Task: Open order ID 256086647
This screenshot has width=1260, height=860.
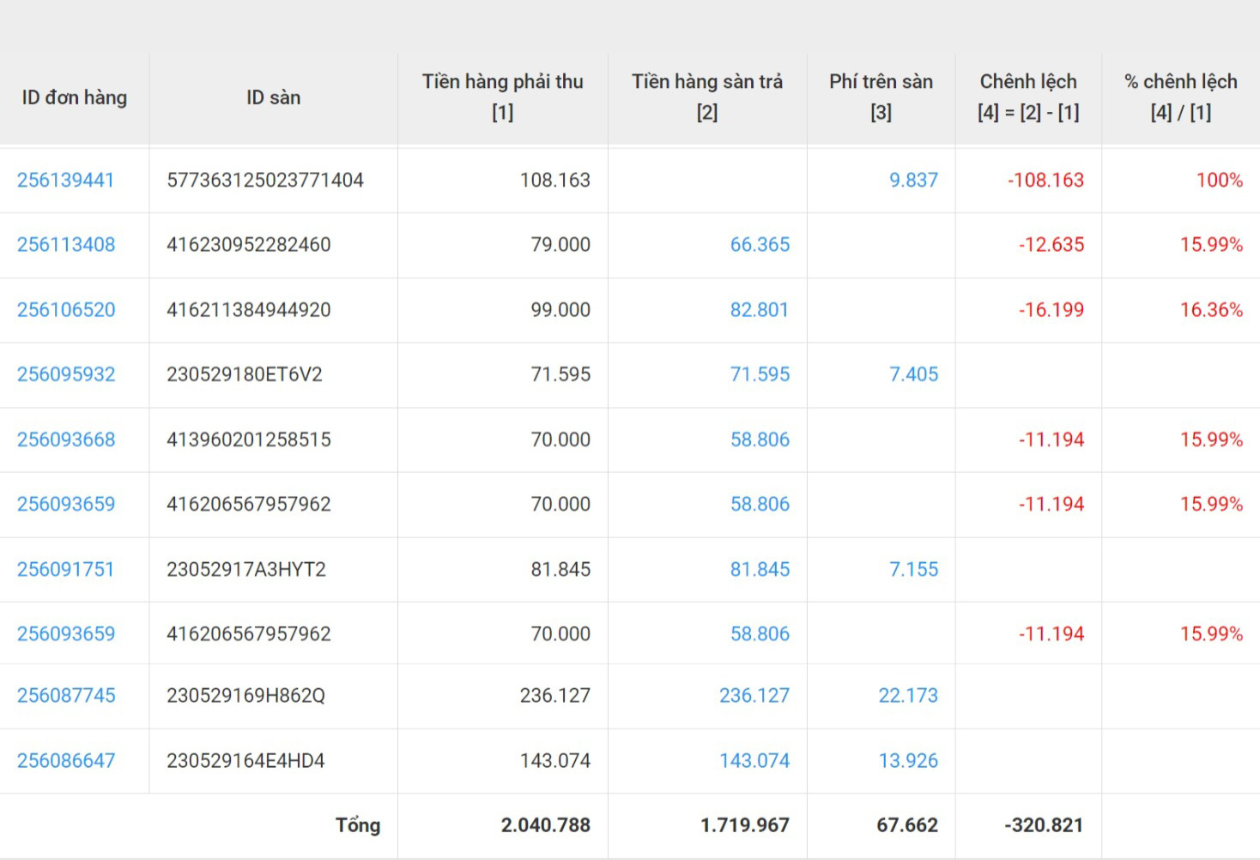Action: point(66,761)
